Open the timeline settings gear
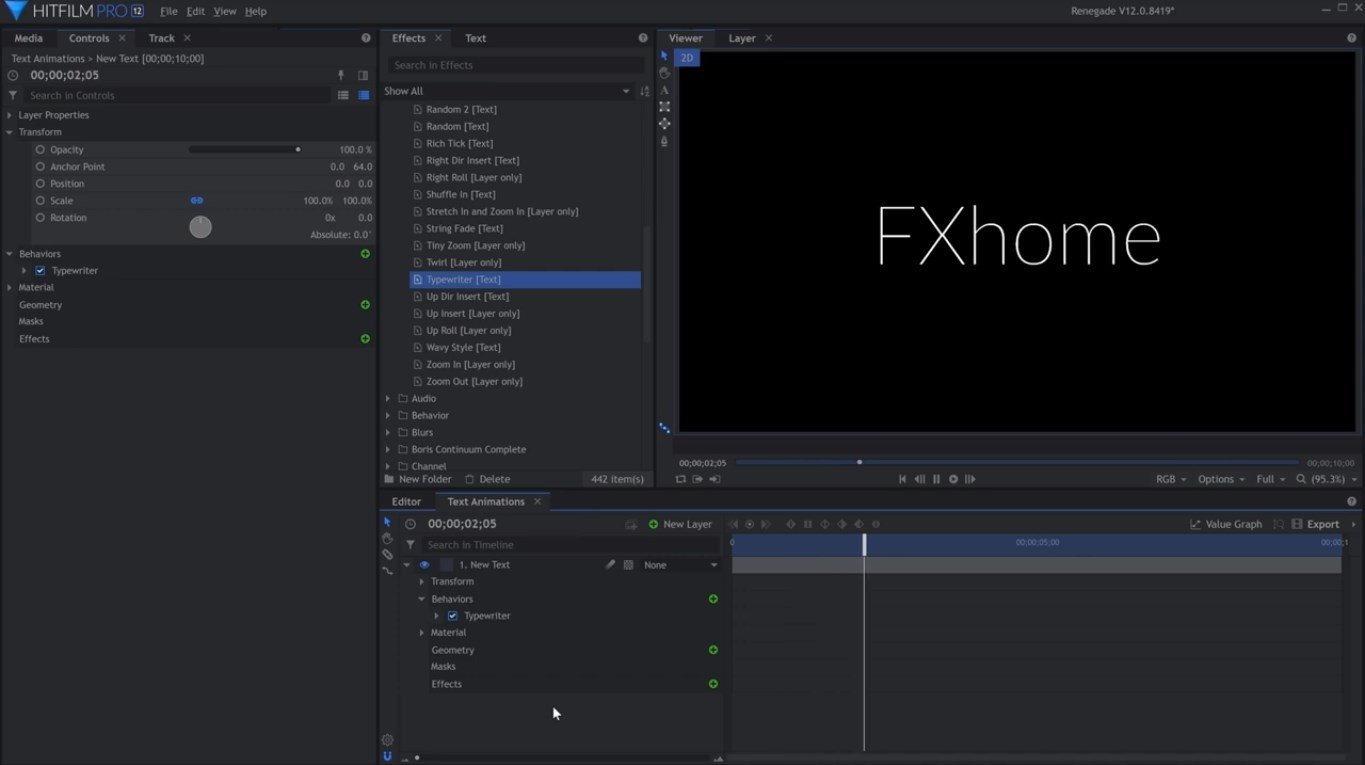The image size is (1365, 765). point(387,740)
